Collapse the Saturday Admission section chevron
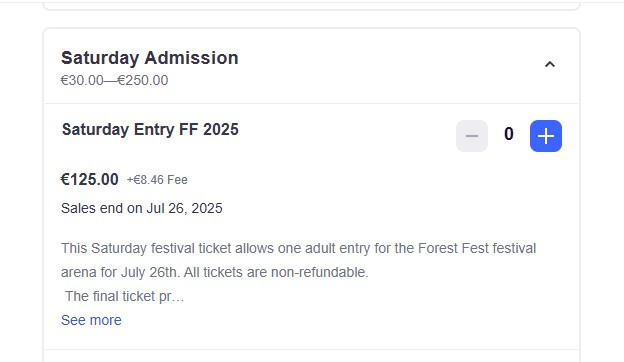The width and height of the screenshot is (624, 362). (550, 64)
